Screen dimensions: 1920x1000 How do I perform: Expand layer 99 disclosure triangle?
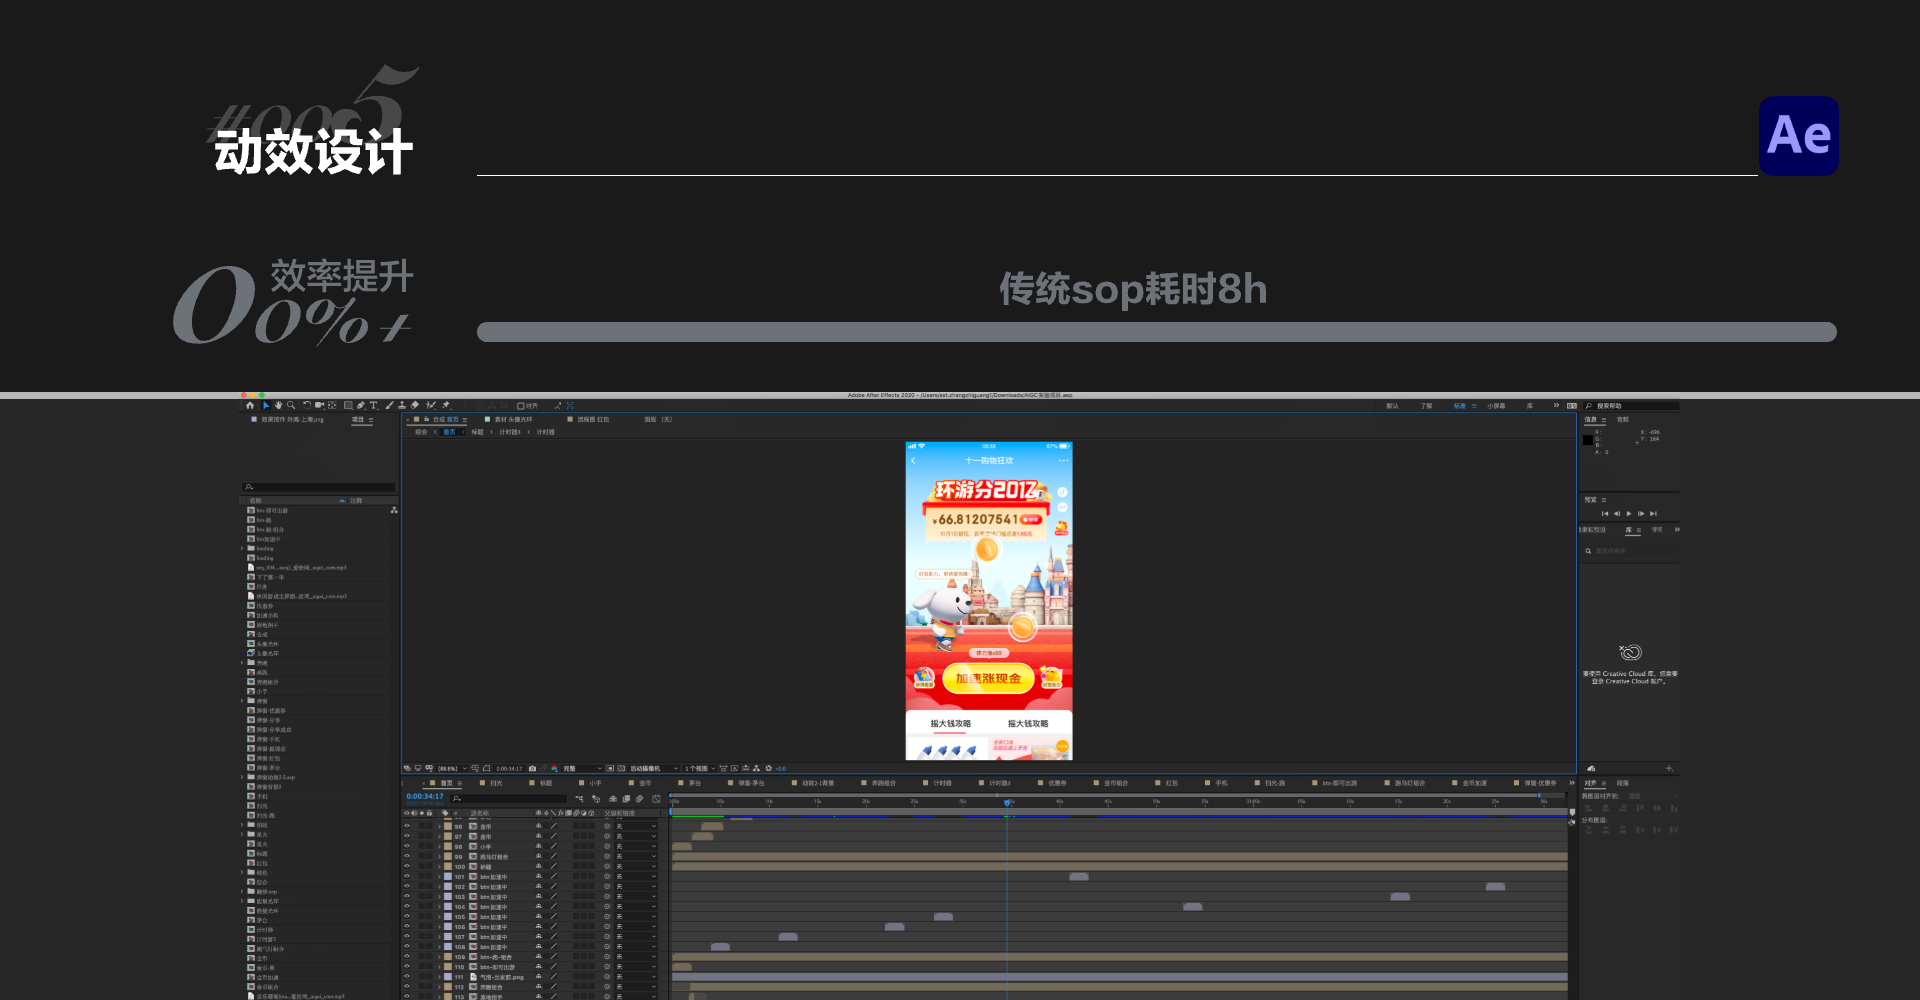(439, 857)
